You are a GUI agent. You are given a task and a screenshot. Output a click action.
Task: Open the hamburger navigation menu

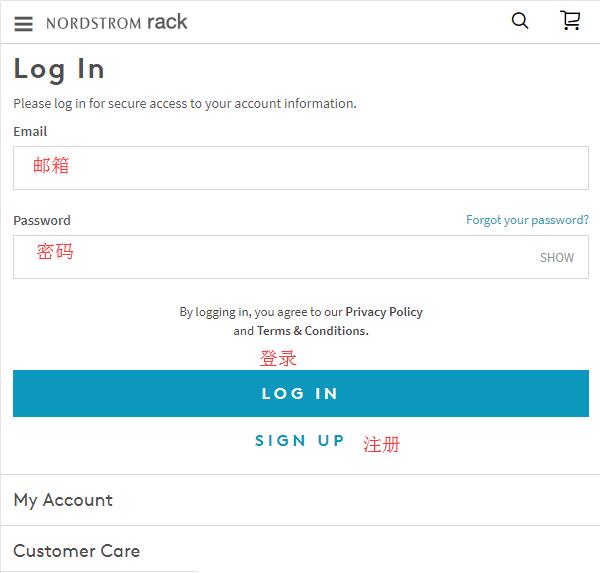pyautogui.click(x=23, y=24)
